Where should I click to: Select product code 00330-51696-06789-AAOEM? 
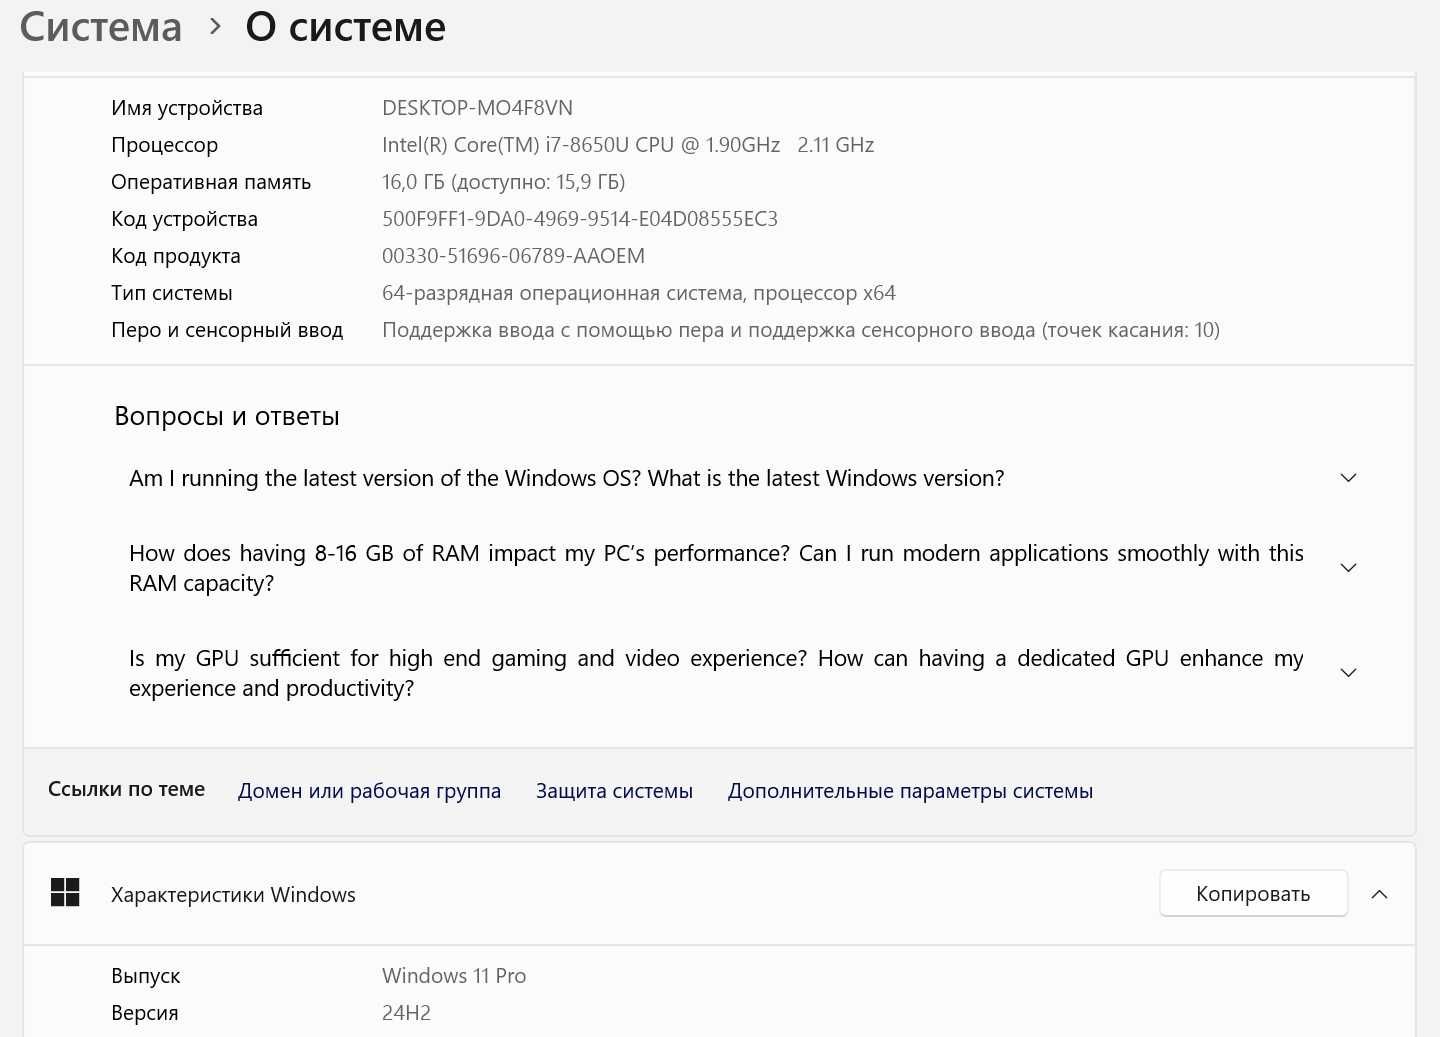[x=513, y=256]
